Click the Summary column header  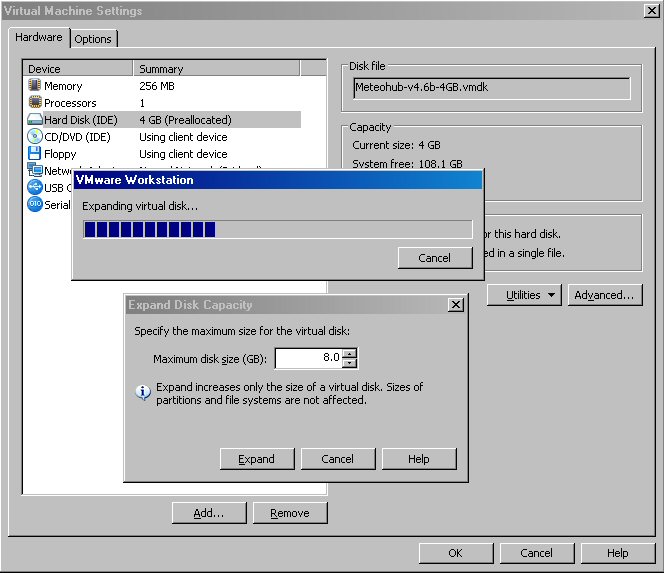point(216,69)
